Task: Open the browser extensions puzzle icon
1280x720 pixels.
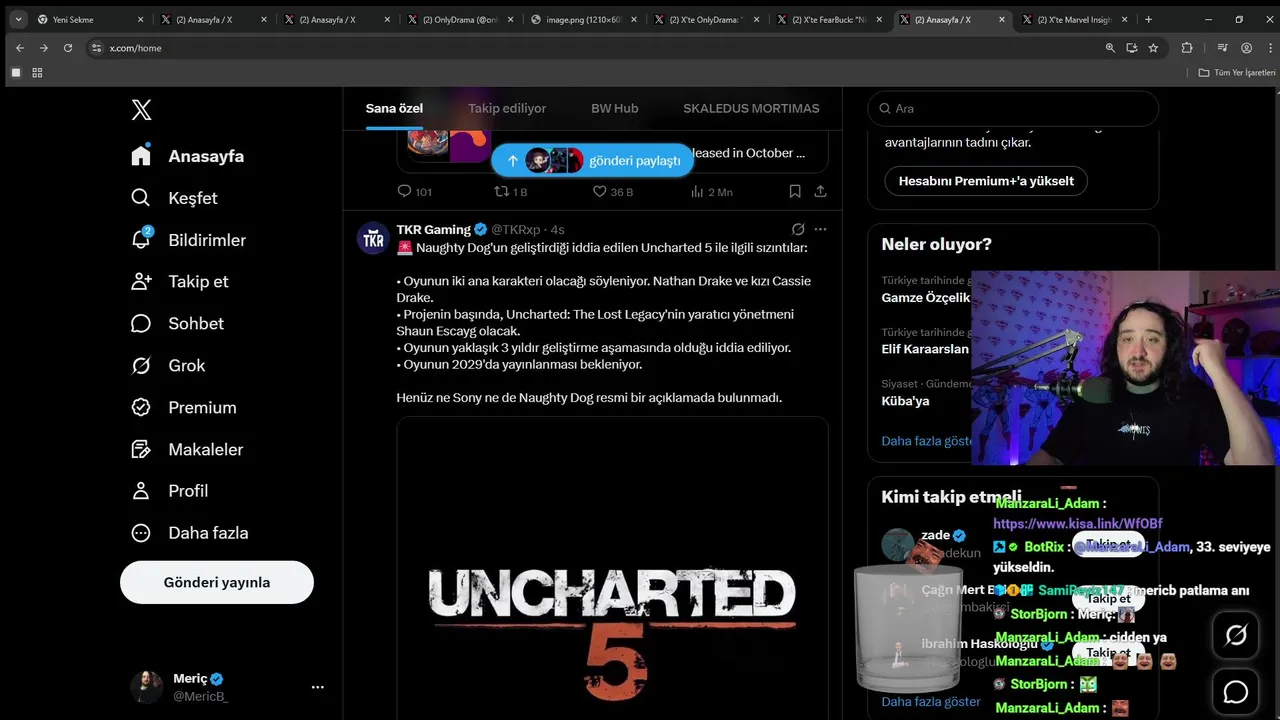Action: 1187,48
